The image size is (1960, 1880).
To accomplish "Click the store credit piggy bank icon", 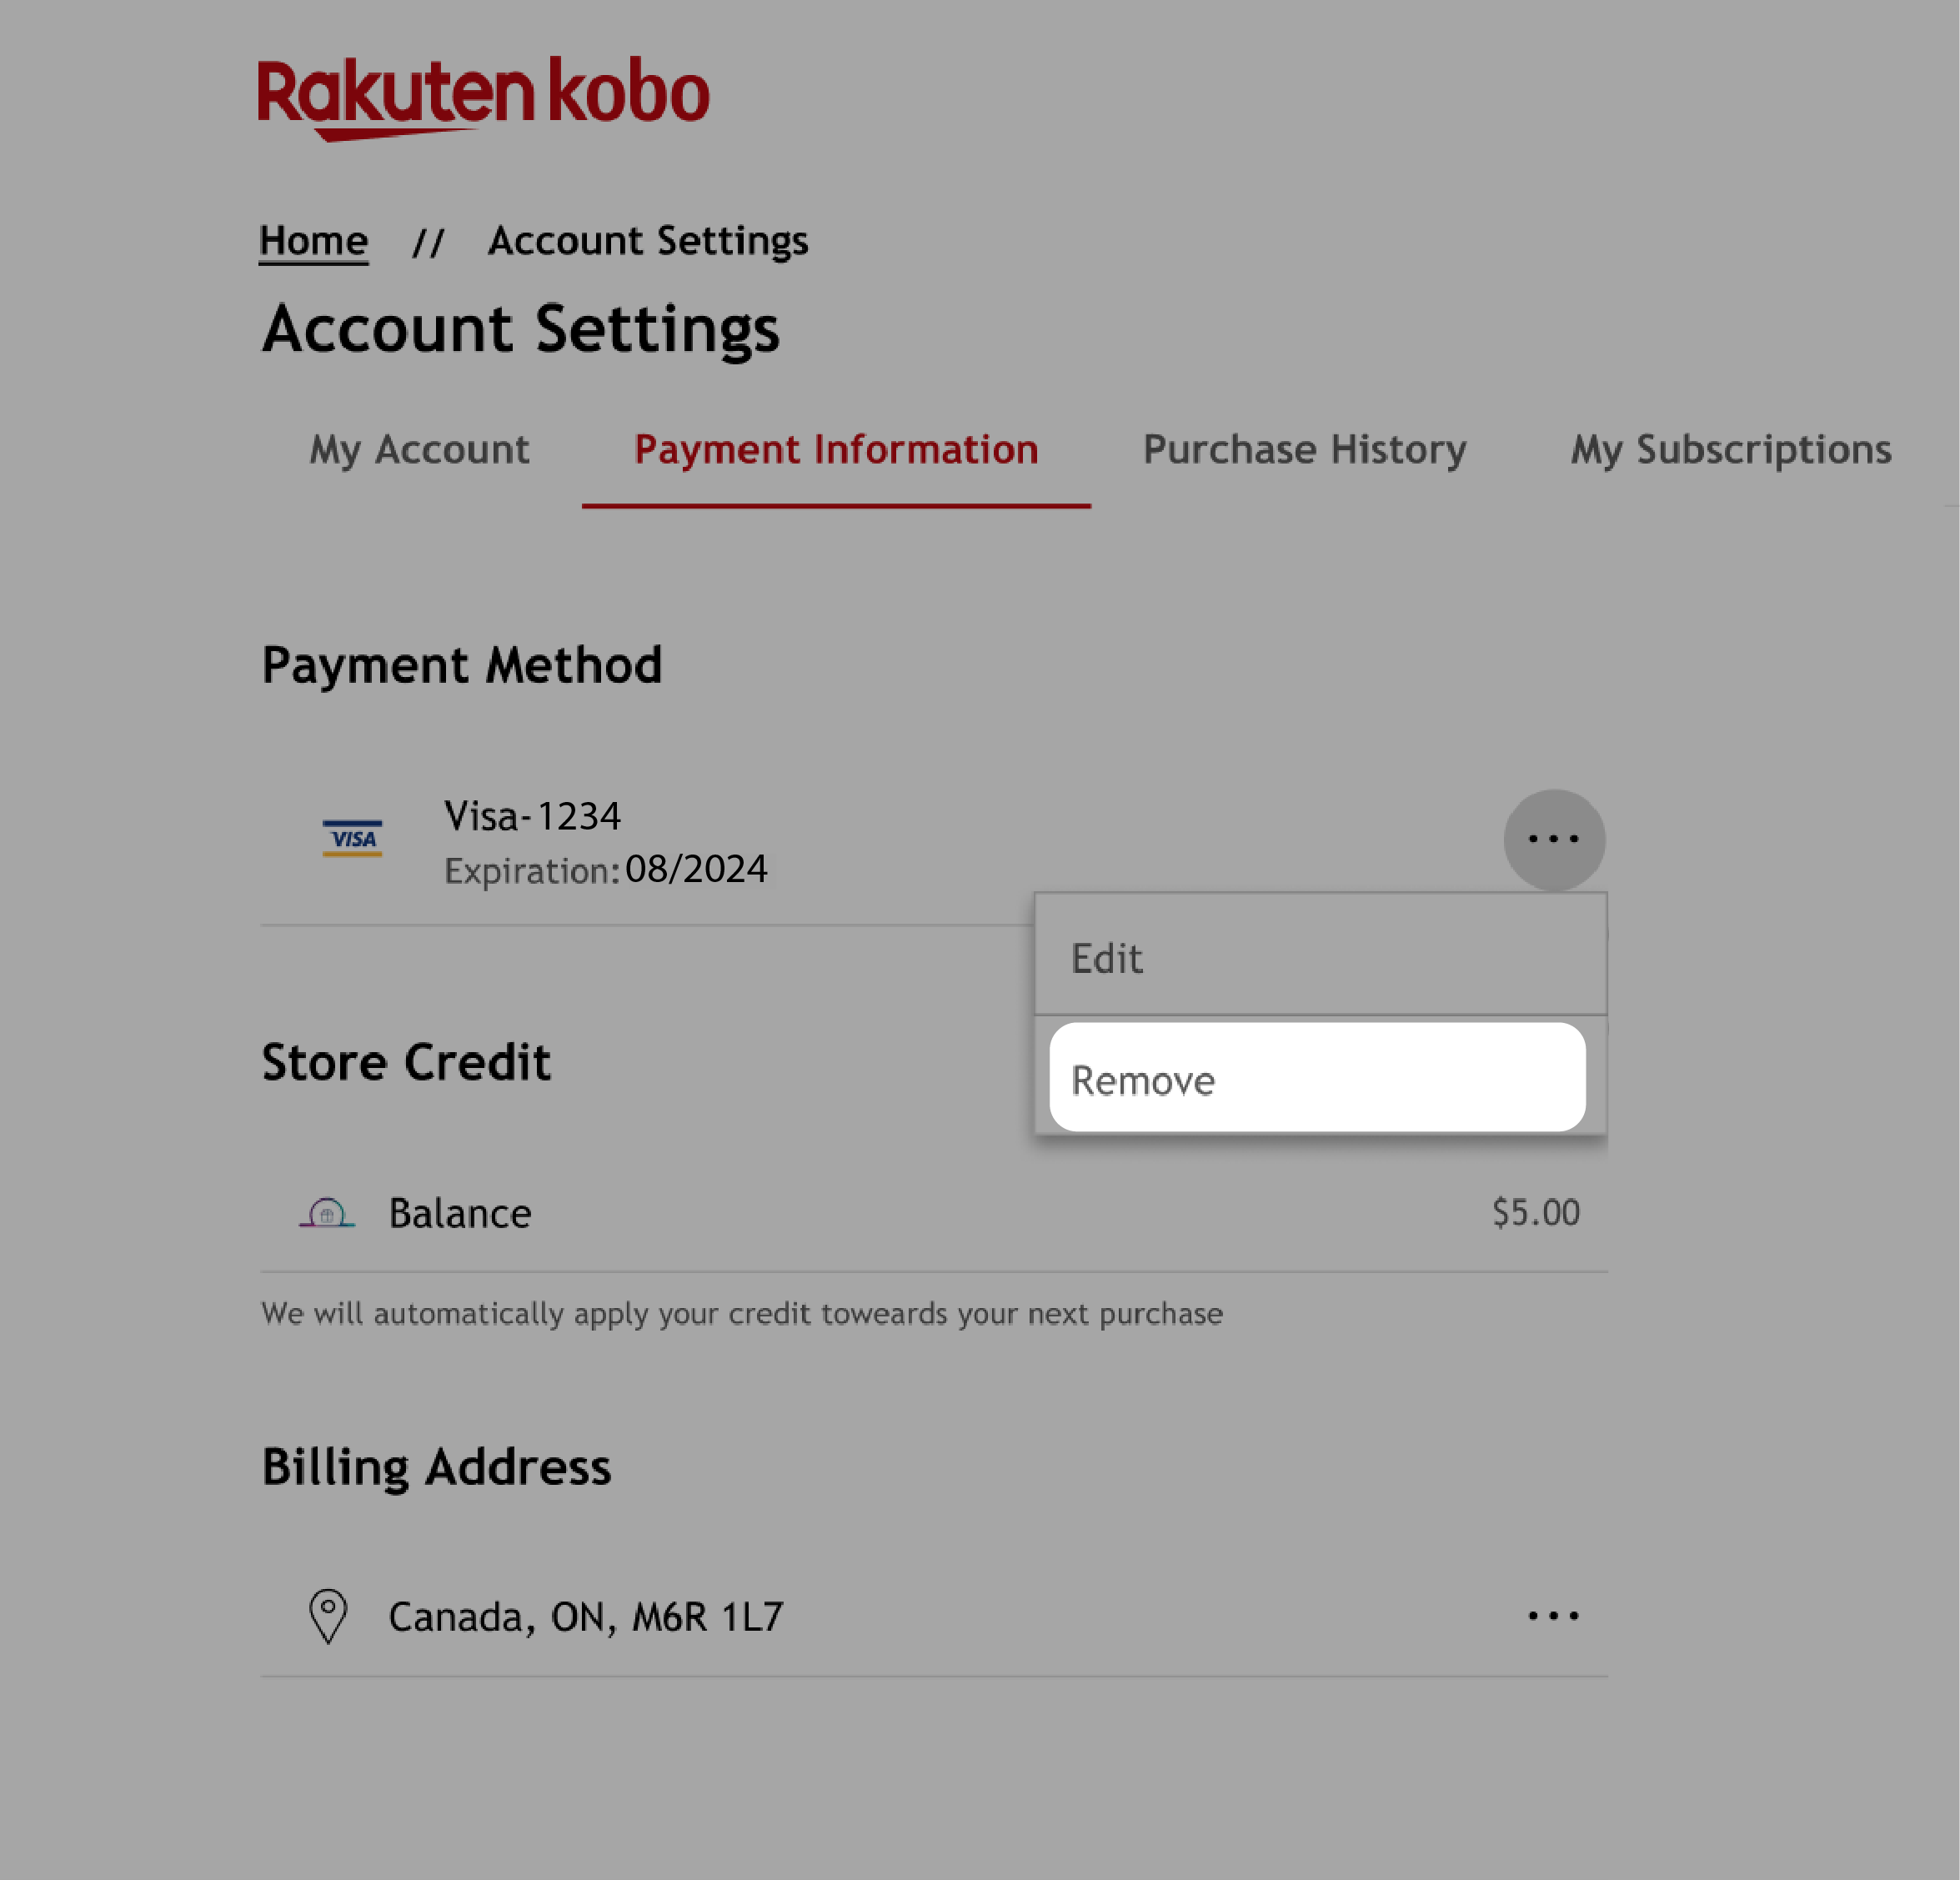I will coord(325,1211).
